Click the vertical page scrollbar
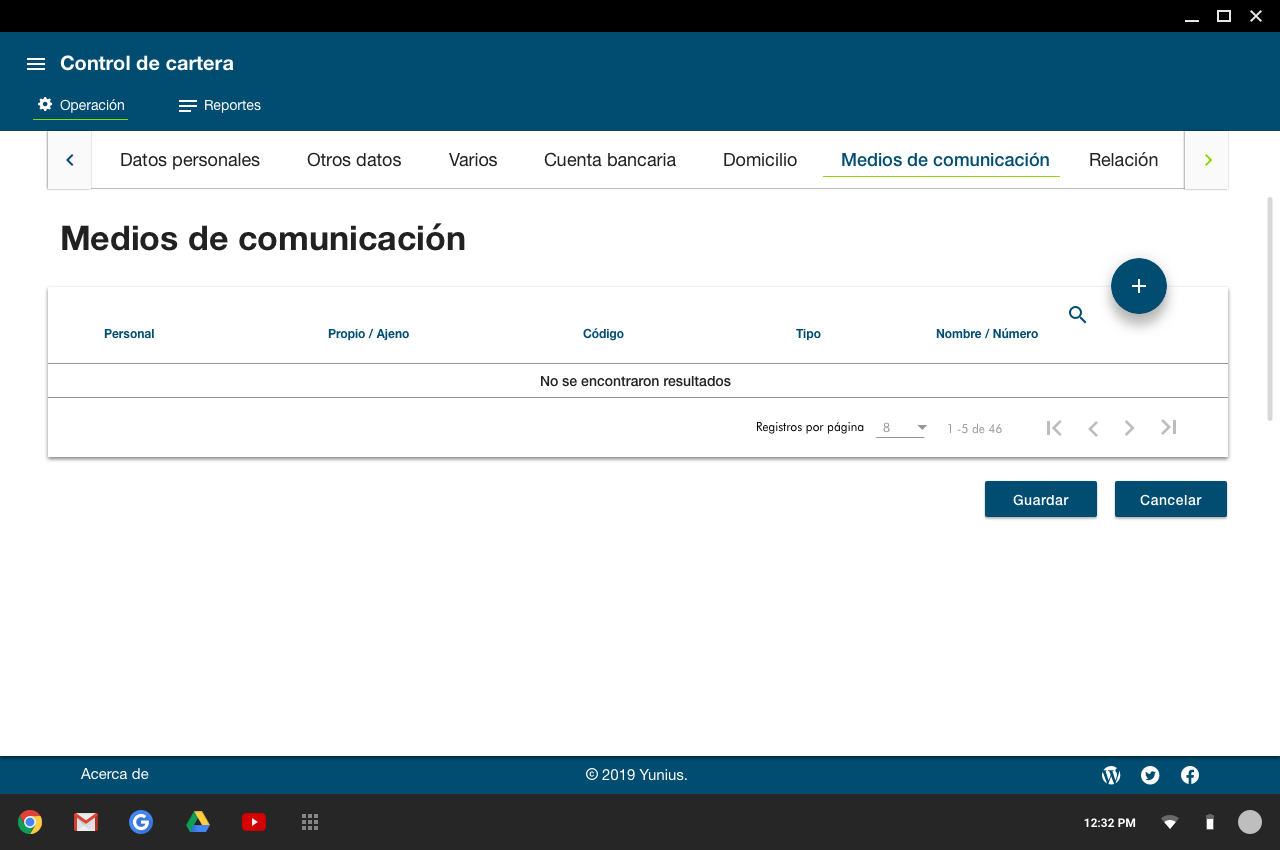This screenshot has height=850, width=1280. pyautogui.click(x=1270, y=308)
